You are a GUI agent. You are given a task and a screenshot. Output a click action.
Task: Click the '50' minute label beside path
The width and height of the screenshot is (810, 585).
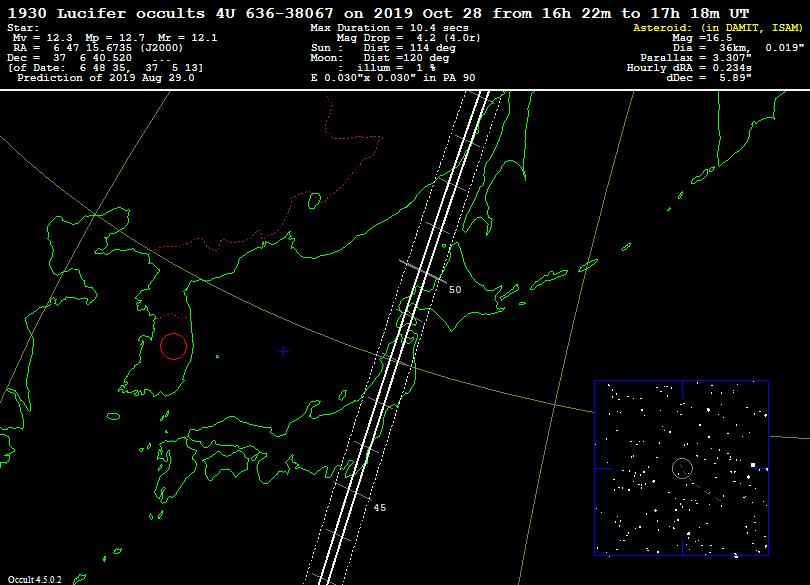455,290
